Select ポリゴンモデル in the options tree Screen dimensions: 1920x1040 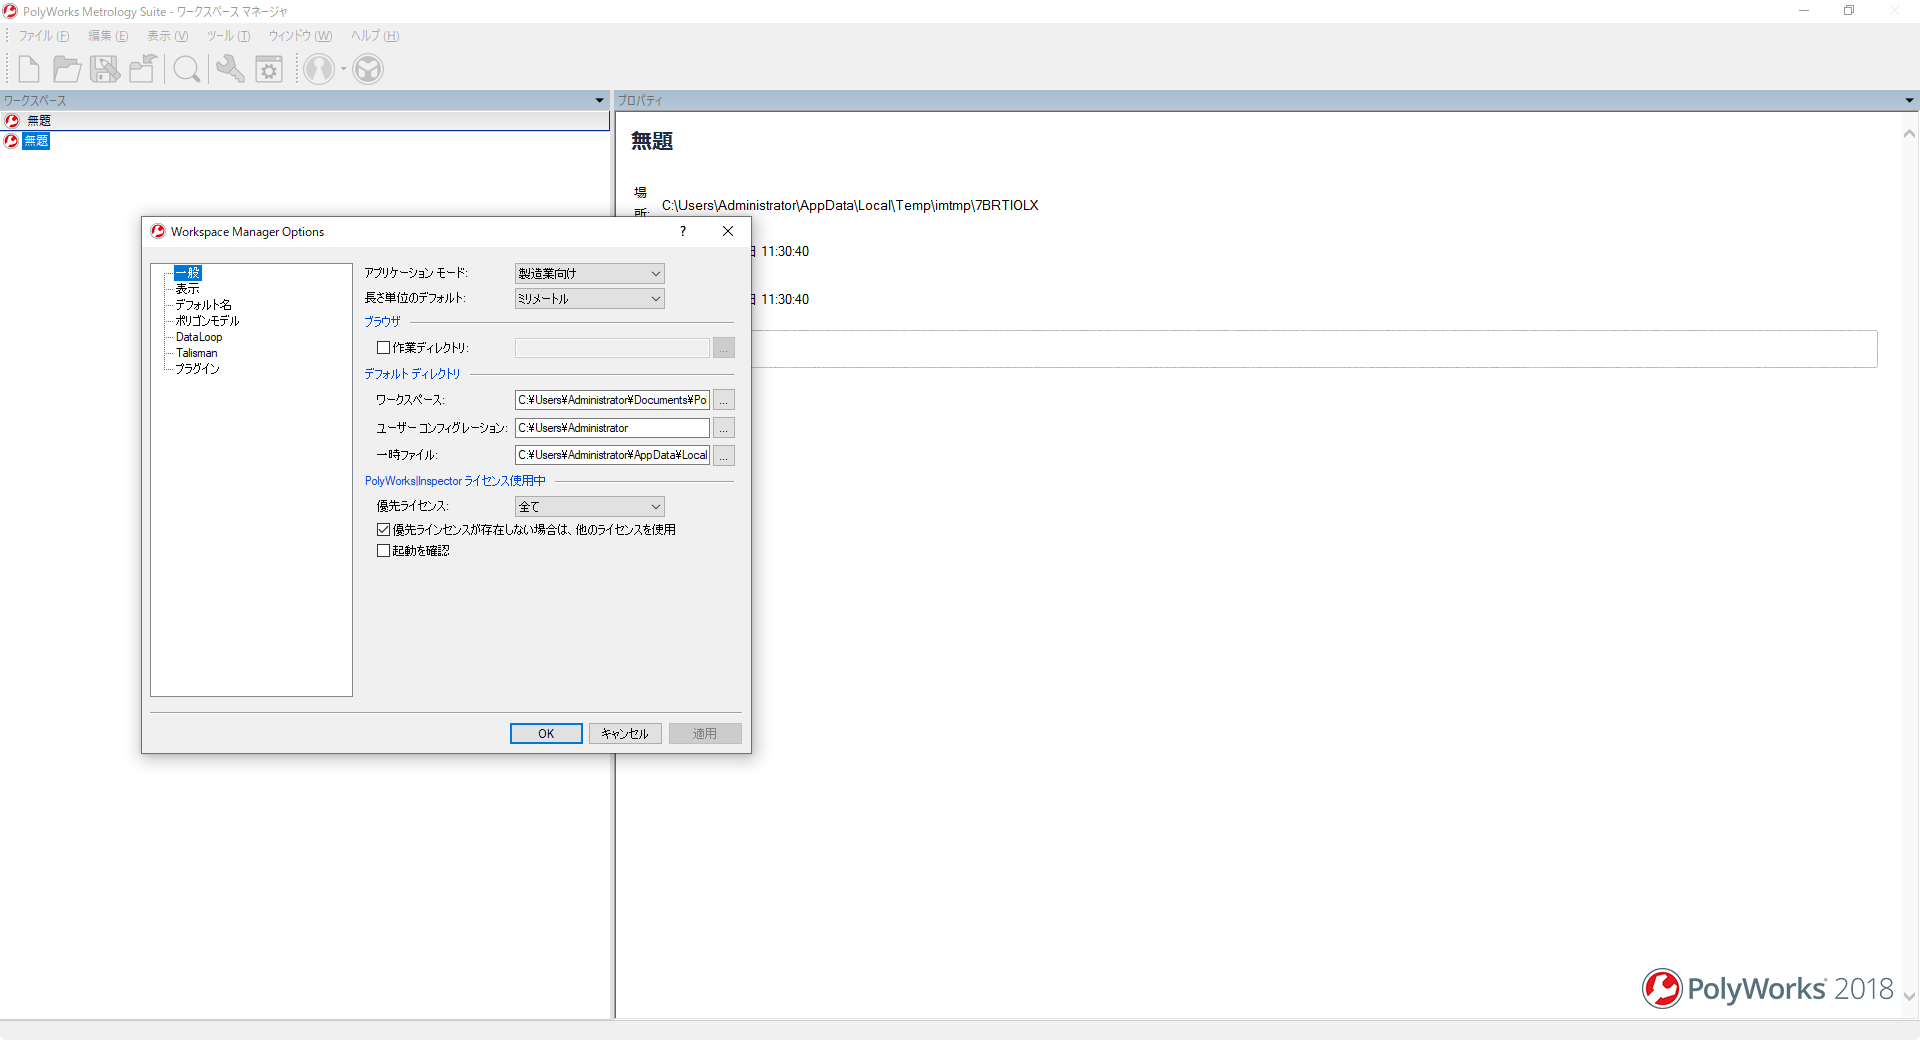[x=207, y=321]
